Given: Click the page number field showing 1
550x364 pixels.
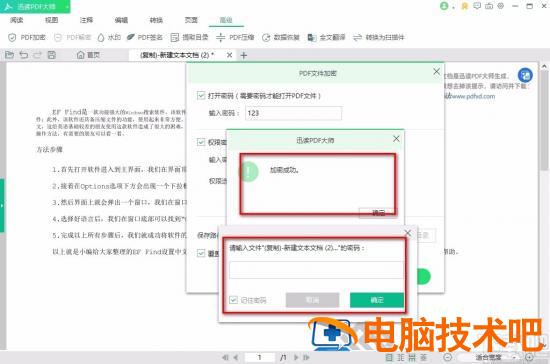Looking at the screenshot, I should tap(260, 357).
